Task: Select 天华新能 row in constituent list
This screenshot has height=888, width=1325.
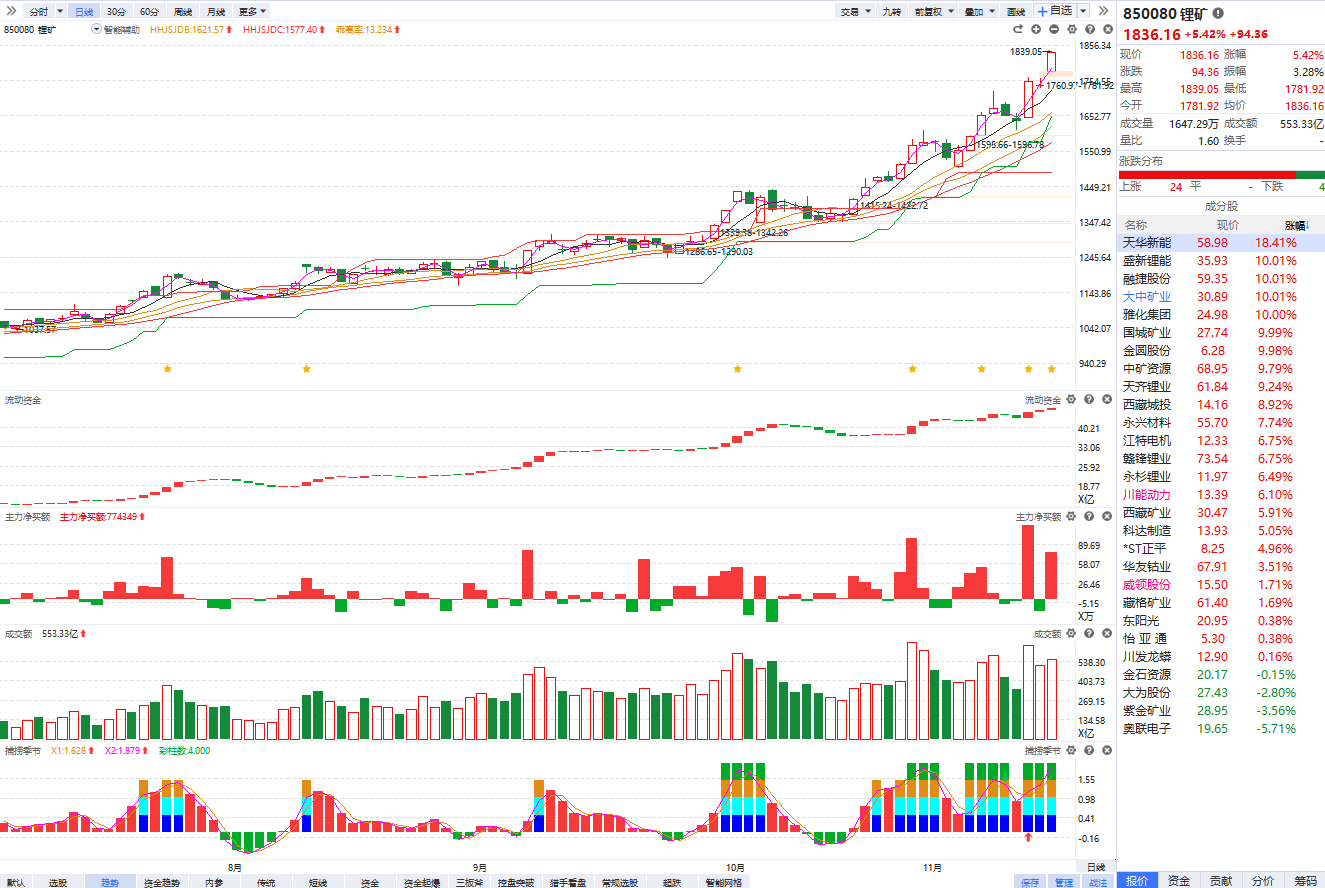Action: coord(1146,243)
